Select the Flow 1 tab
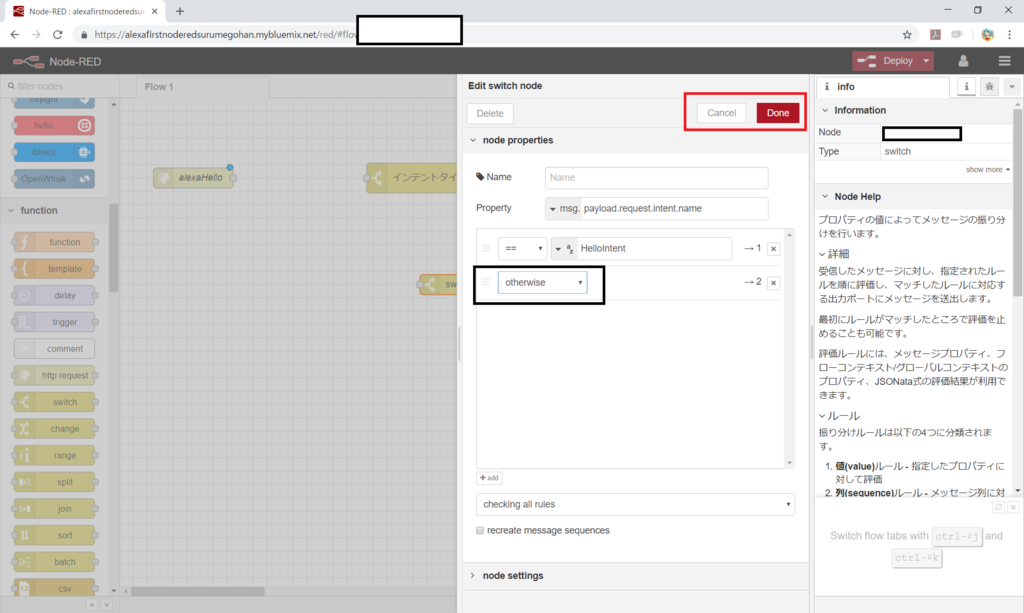 coord(202,87)
